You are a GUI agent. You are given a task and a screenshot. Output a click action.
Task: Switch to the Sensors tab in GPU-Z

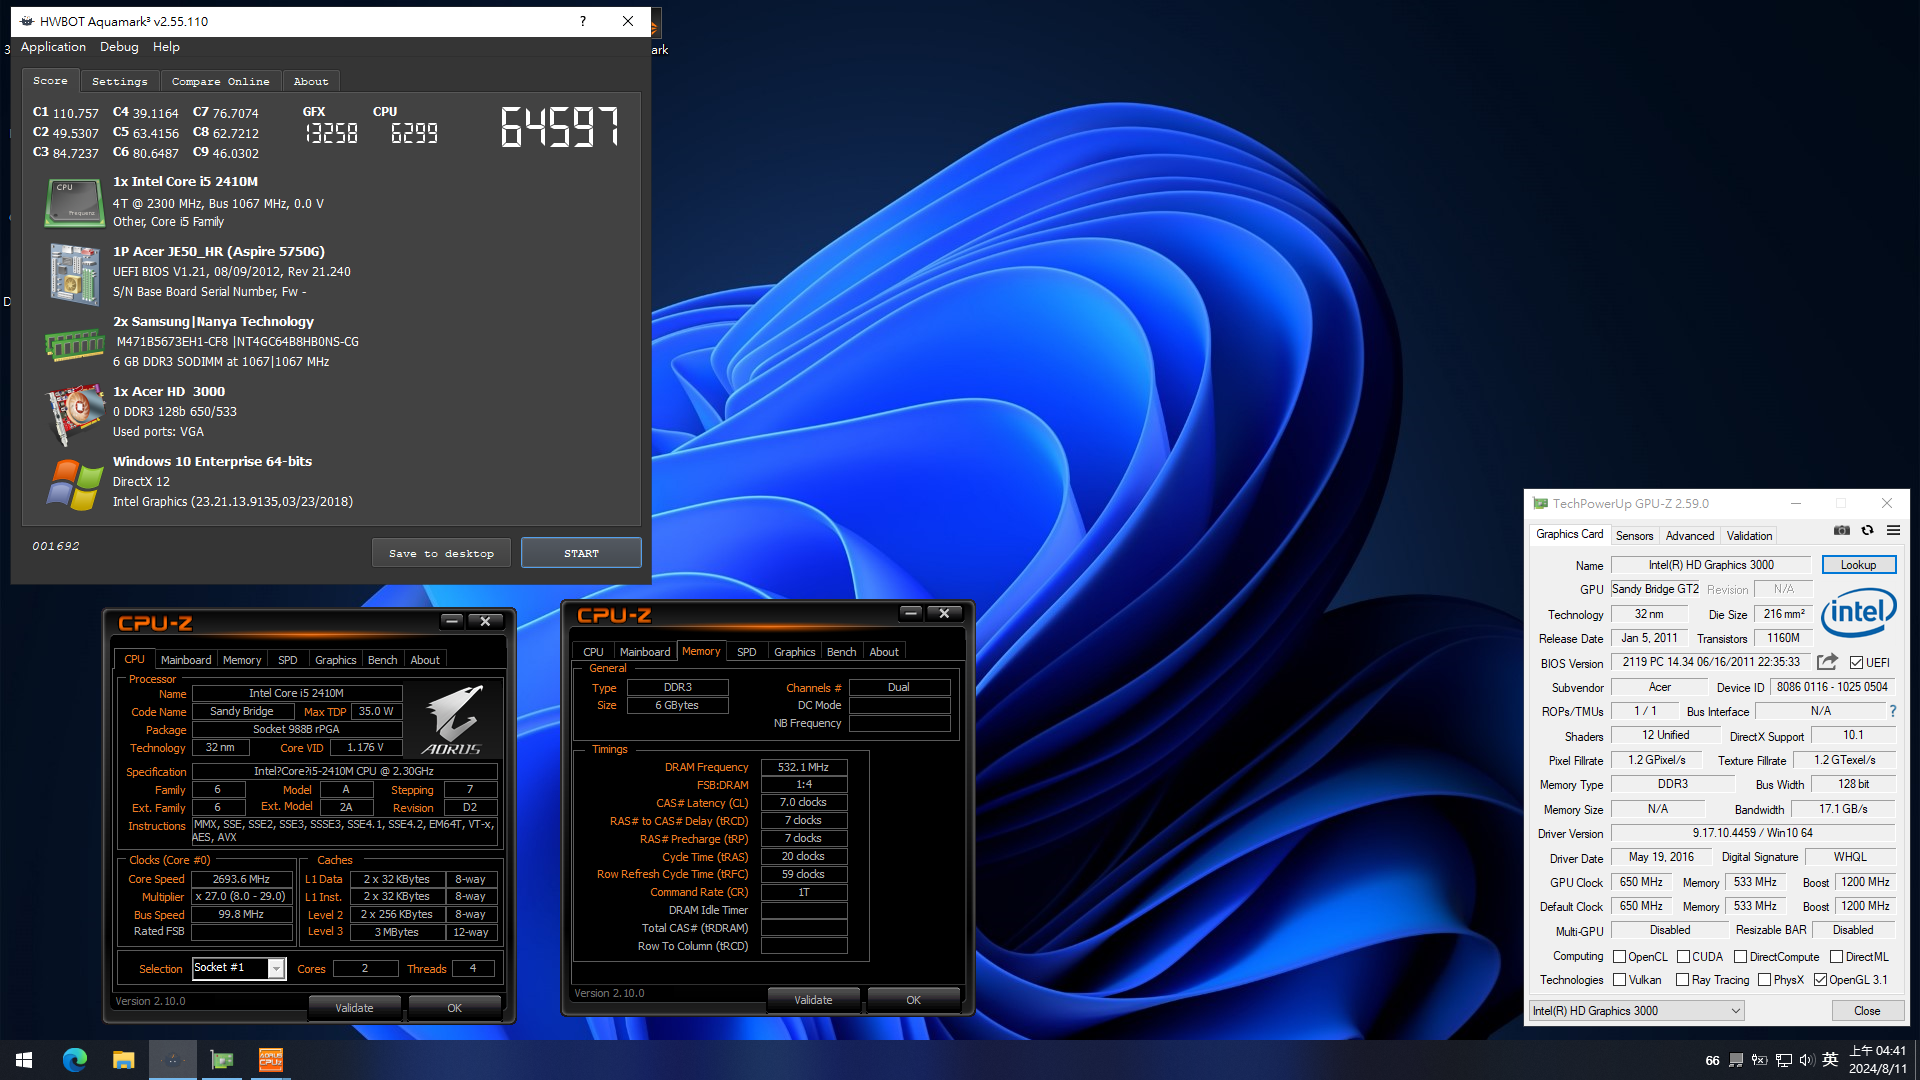pyautogui.click(x=1634, y=536)
